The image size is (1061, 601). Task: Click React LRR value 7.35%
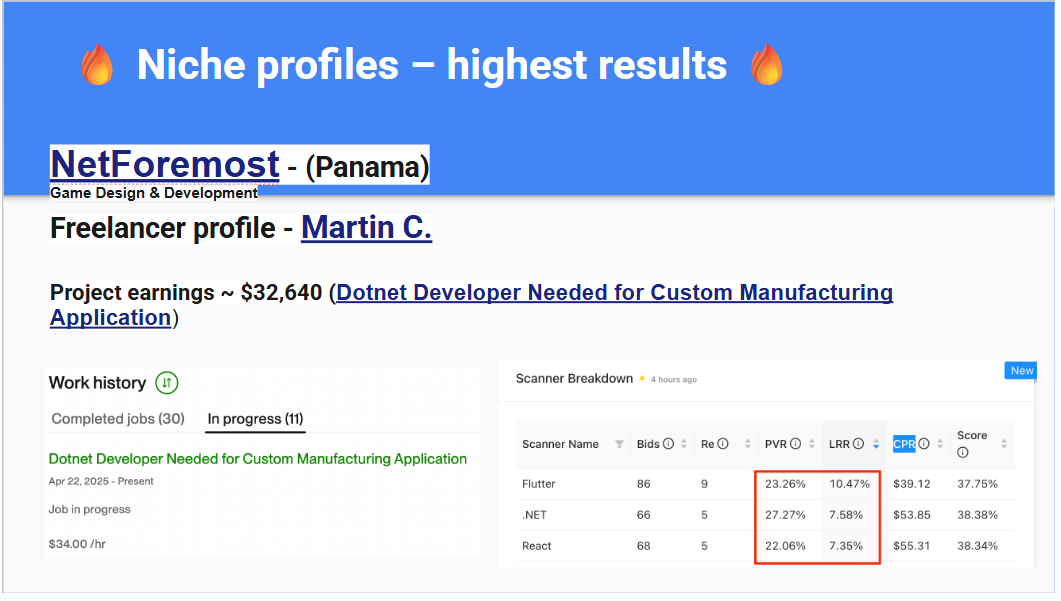pos(846,546)
